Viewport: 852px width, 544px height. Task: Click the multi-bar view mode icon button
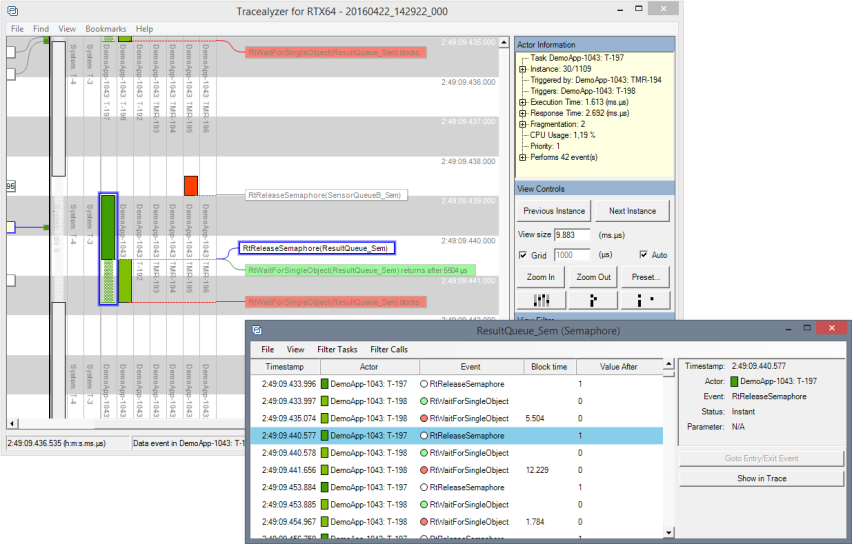(541, 300)
